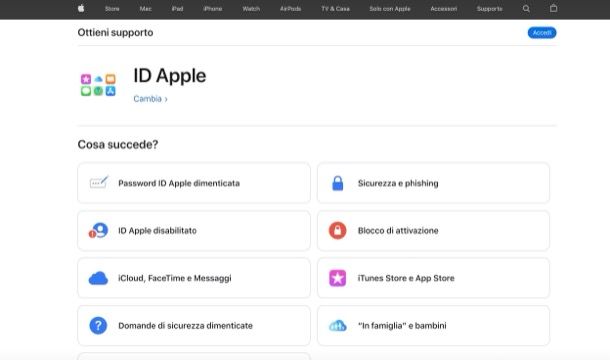
Task: Click the purple star iTunes Store icon
Action: tap(337, 278)
